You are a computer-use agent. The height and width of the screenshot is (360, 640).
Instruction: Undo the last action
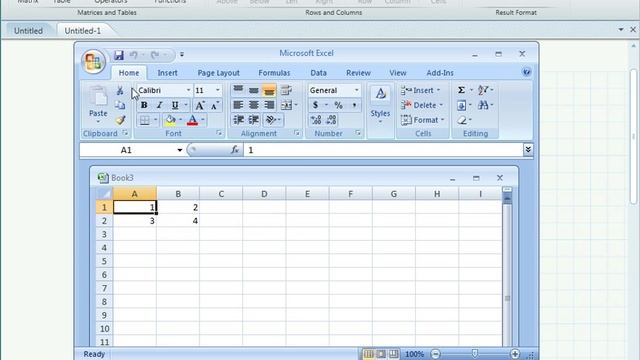133,55
